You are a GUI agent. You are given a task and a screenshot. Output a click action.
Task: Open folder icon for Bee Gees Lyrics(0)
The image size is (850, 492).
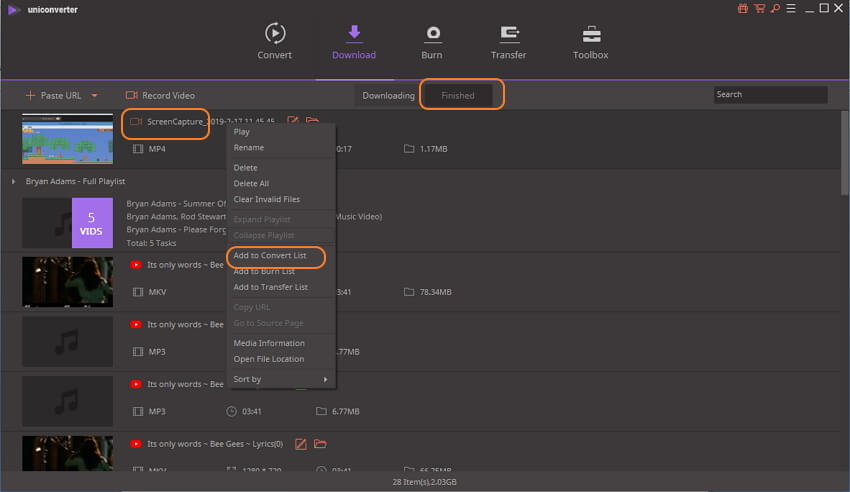coord(320,444)
